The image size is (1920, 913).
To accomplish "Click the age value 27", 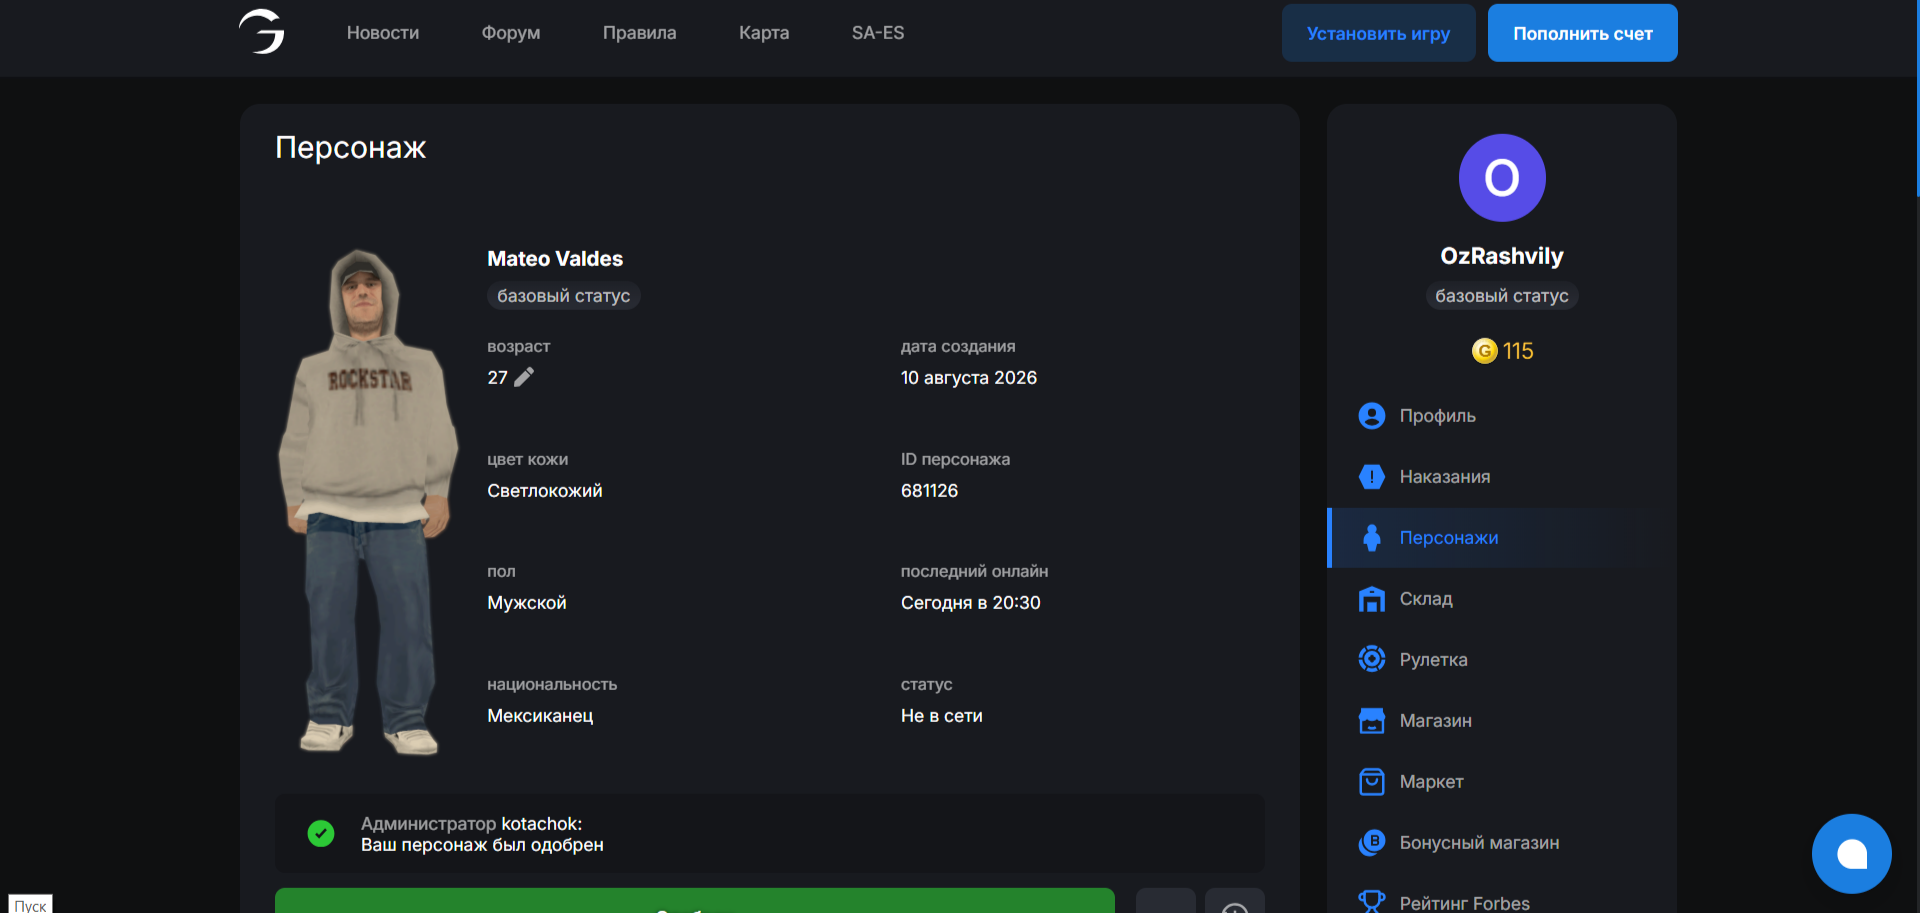I will (498, 378).
